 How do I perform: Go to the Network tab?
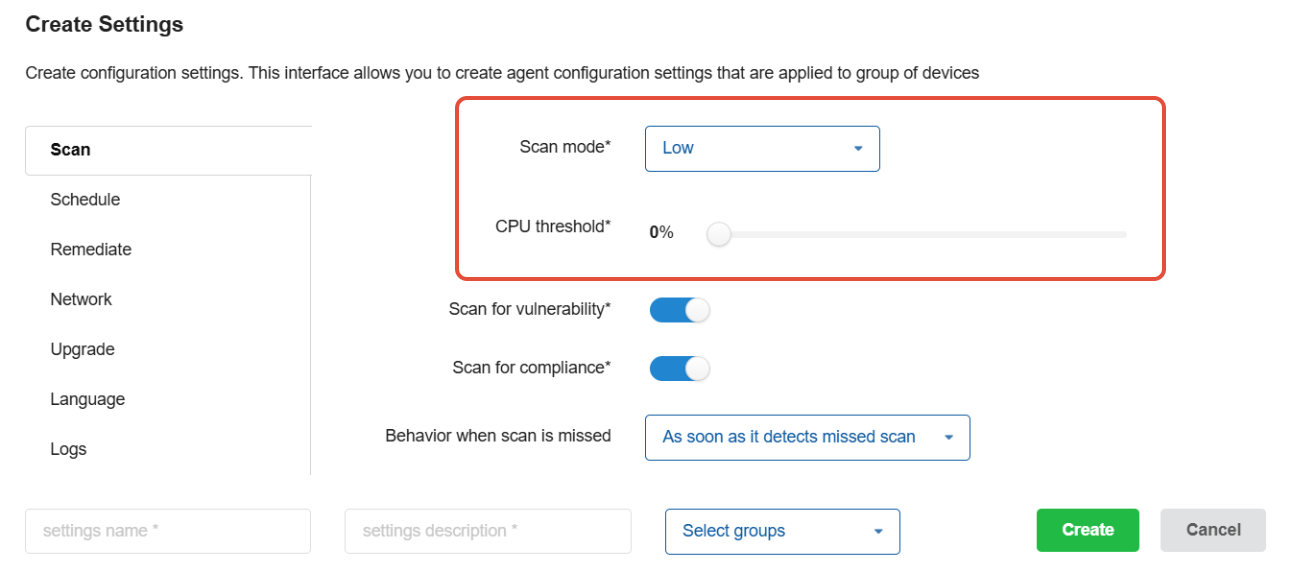[x=81, y=300]
